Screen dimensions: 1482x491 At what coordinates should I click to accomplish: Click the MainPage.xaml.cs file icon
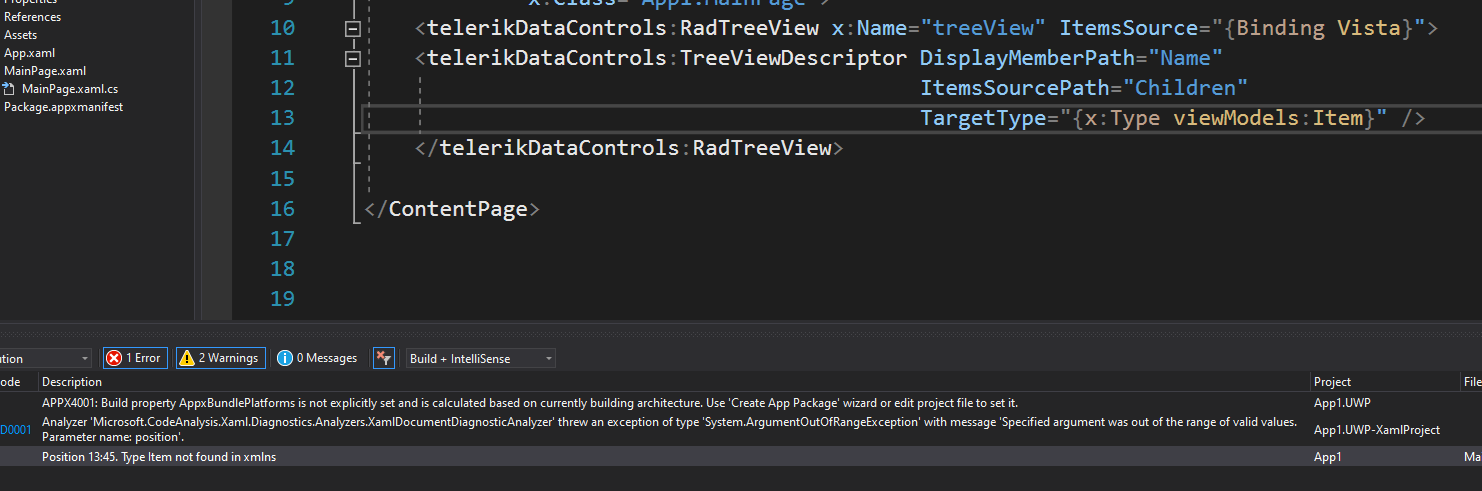[10, 89]
